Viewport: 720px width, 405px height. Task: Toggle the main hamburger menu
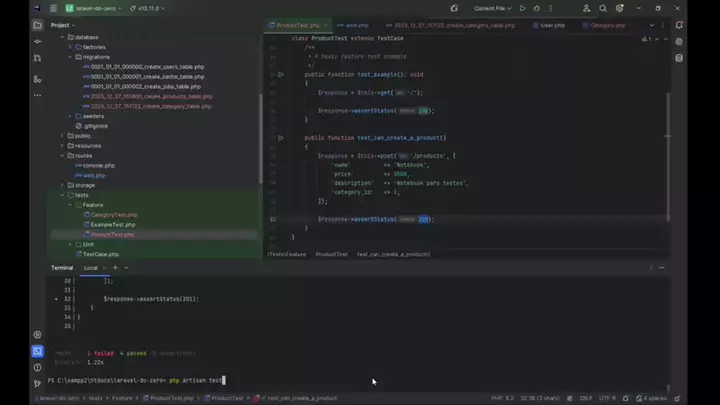point(53,8)
